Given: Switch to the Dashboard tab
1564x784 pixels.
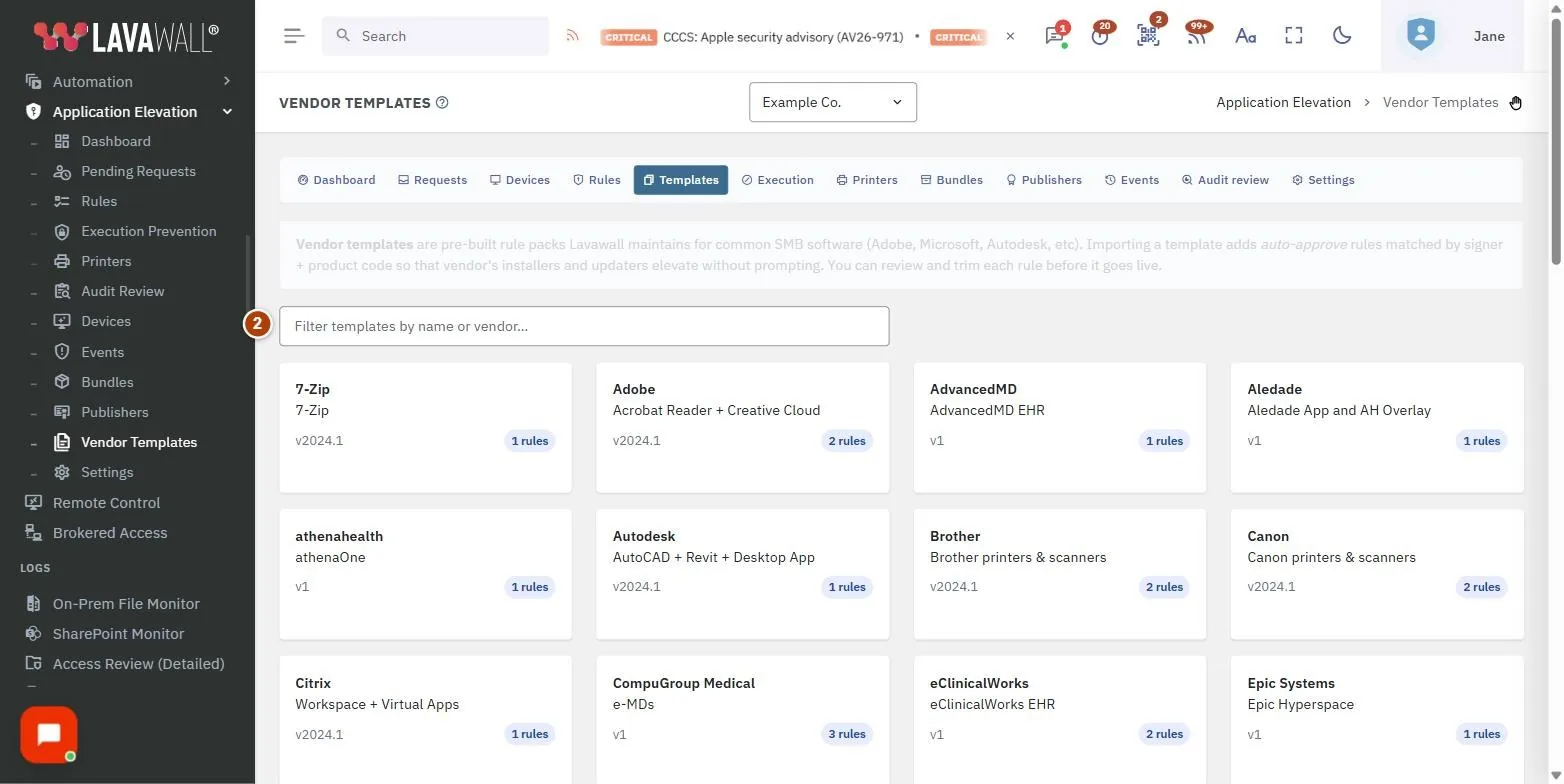Looking at the screenshot, I should point(336,180).
